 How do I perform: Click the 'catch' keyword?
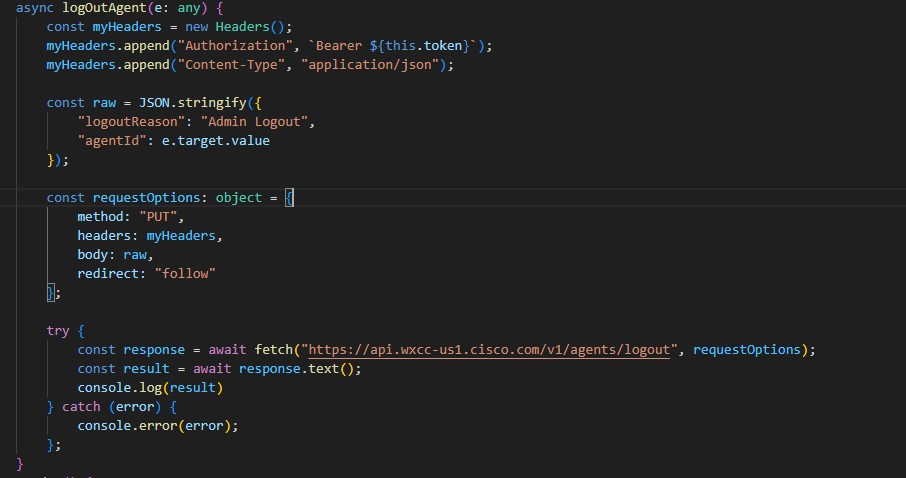coord(81,407)
